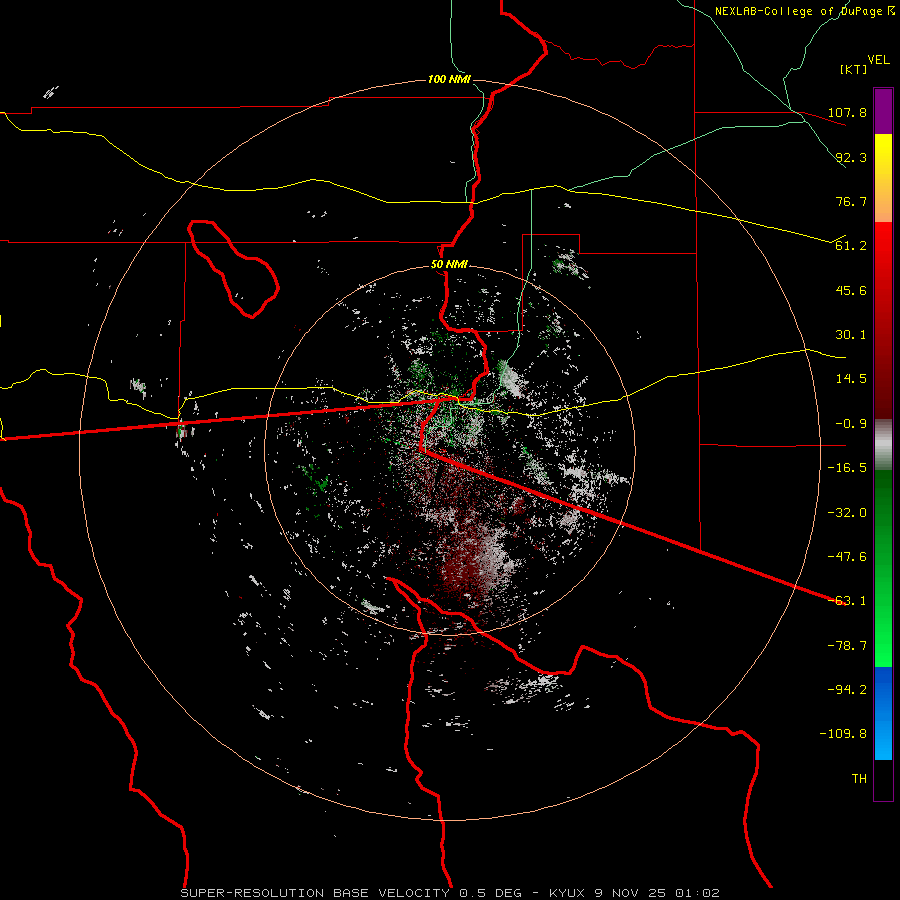Click the 61.2 value on velocity scale
The width and height of the screenshot is (900, 900).
point(851,246)
